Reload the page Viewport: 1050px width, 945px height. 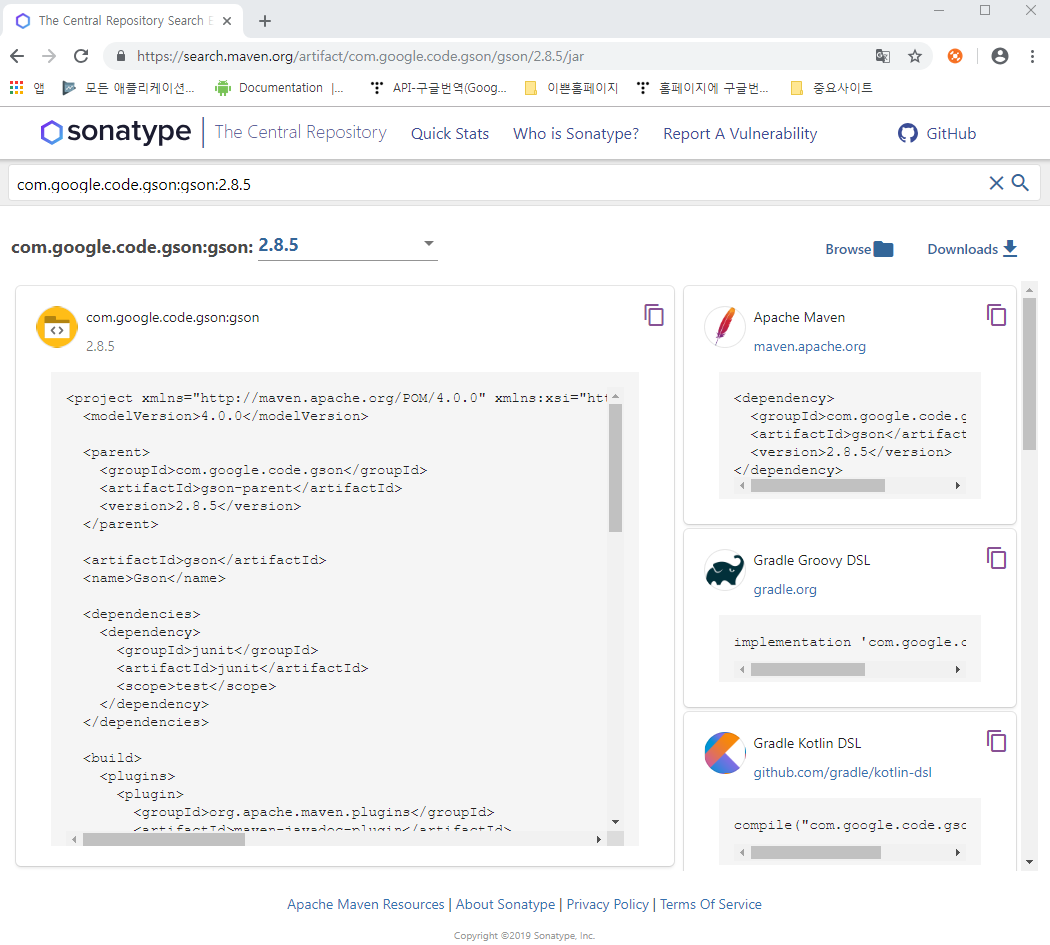coord(81,56)
